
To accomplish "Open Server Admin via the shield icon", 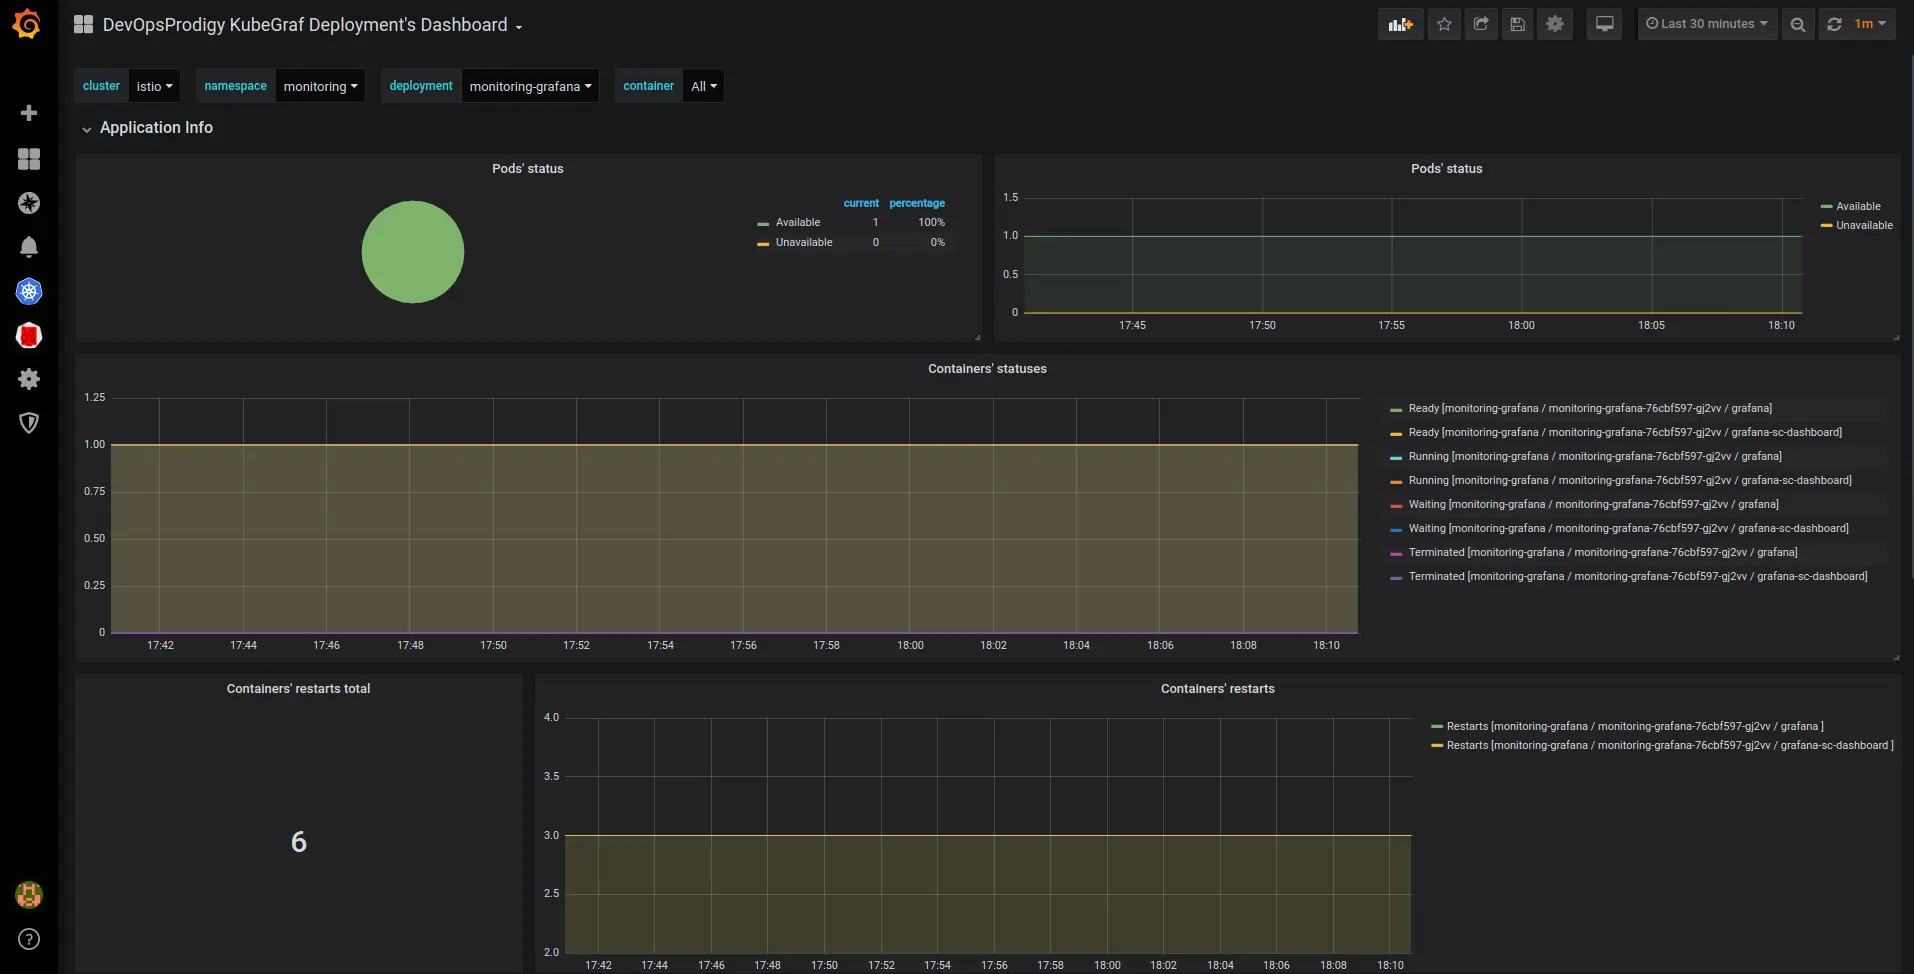I will [29, 423].
